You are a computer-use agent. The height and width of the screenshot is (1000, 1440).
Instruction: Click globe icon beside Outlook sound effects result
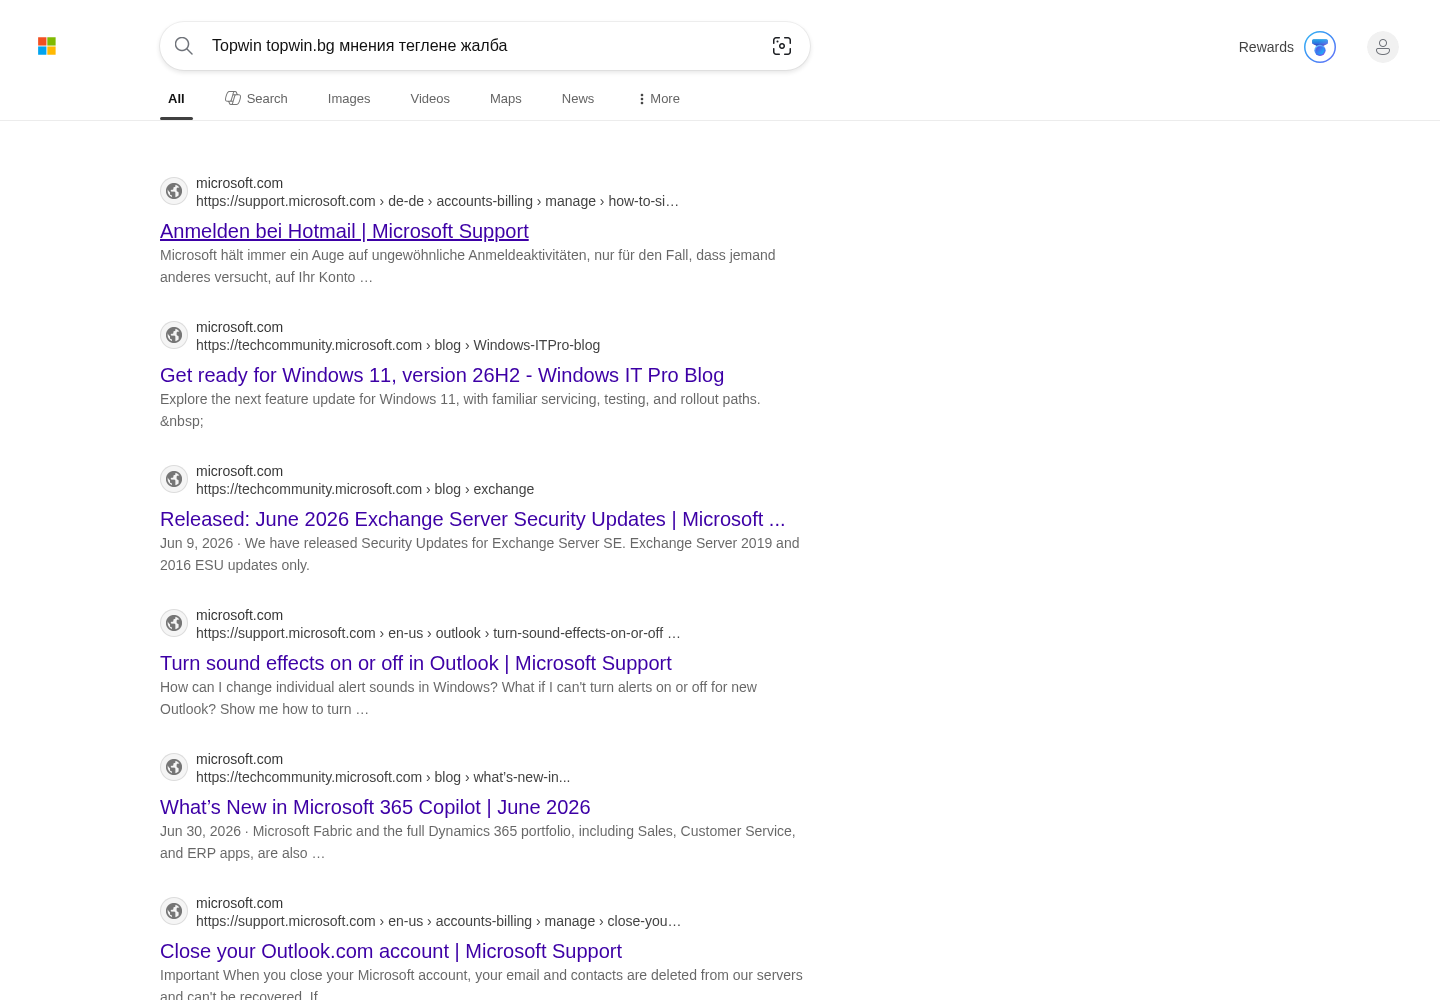point(174,623)
